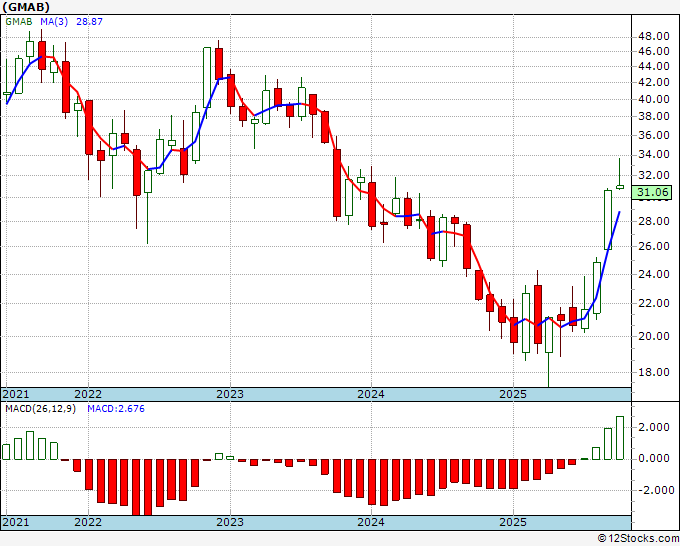
Task: Click the 42.00 price axis label
Action: [654, 82]
